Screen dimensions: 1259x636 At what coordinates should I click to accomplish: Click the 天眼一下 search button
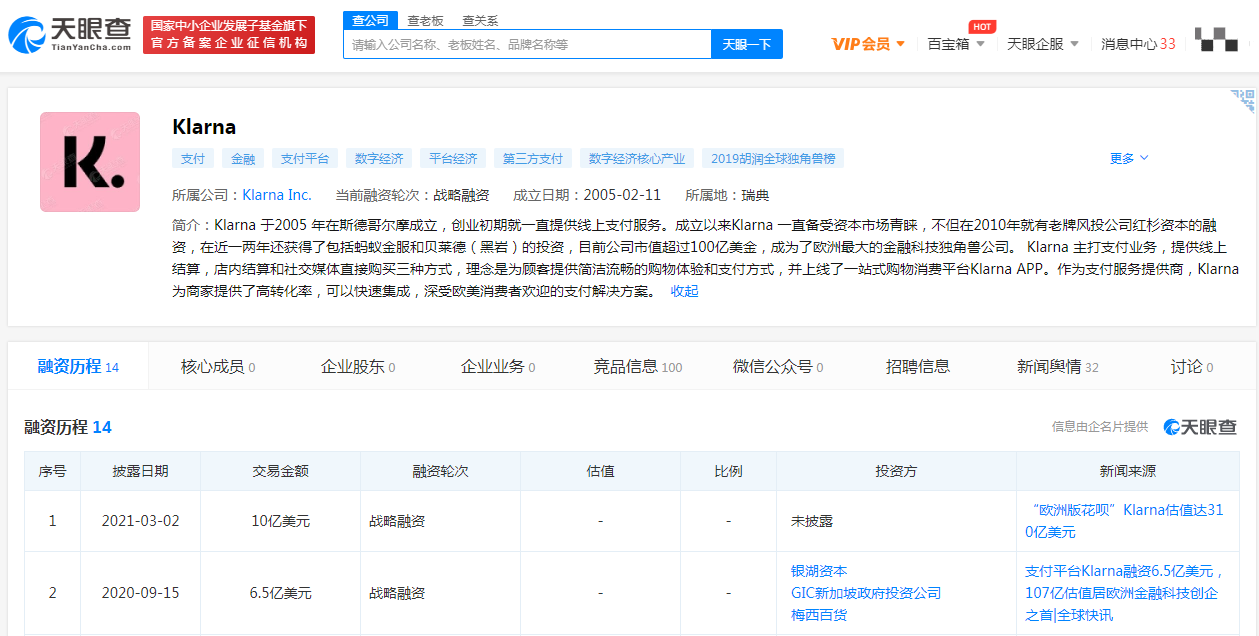(x=746, y=44)
